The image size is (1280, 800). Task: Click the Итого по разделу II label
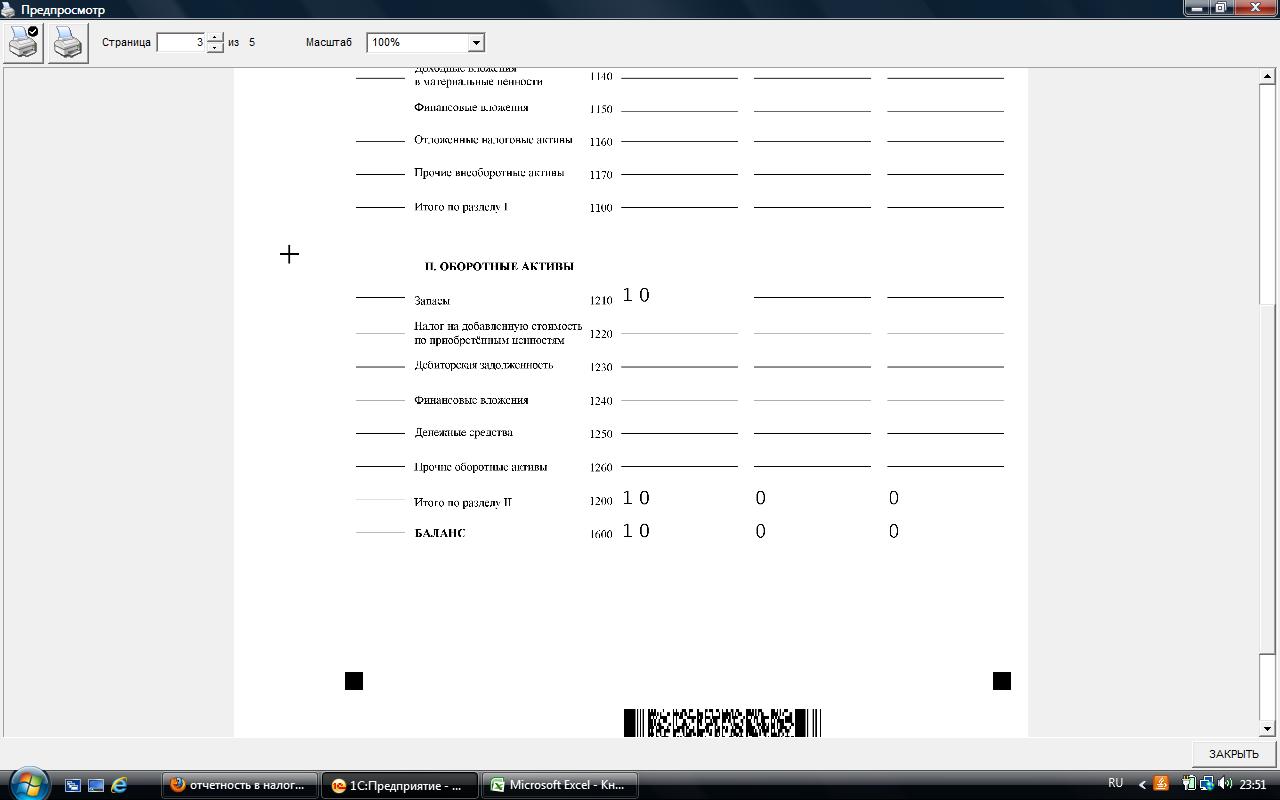463,502
